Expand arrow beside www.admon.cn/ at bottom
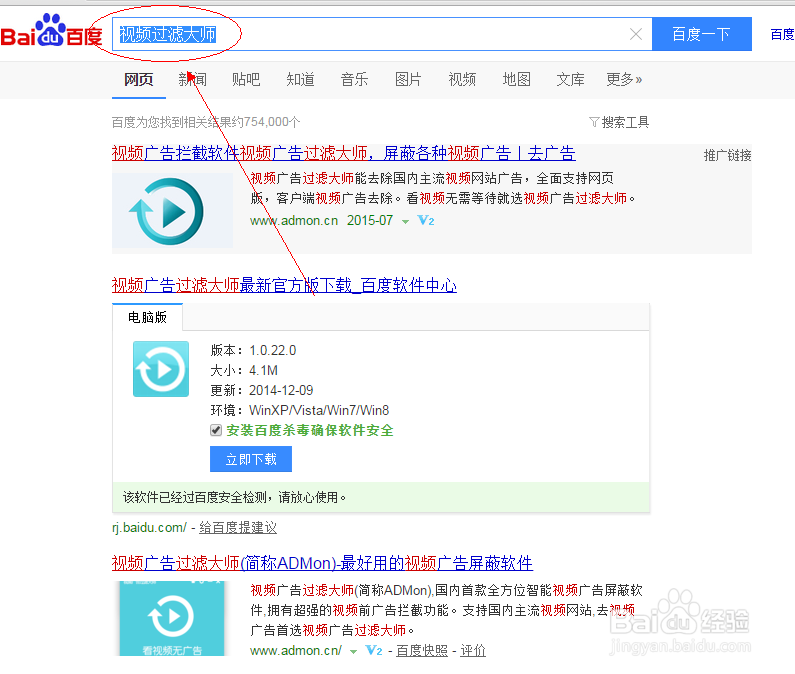The width and height of the screenshot is (795, 674). click(353, 652)
